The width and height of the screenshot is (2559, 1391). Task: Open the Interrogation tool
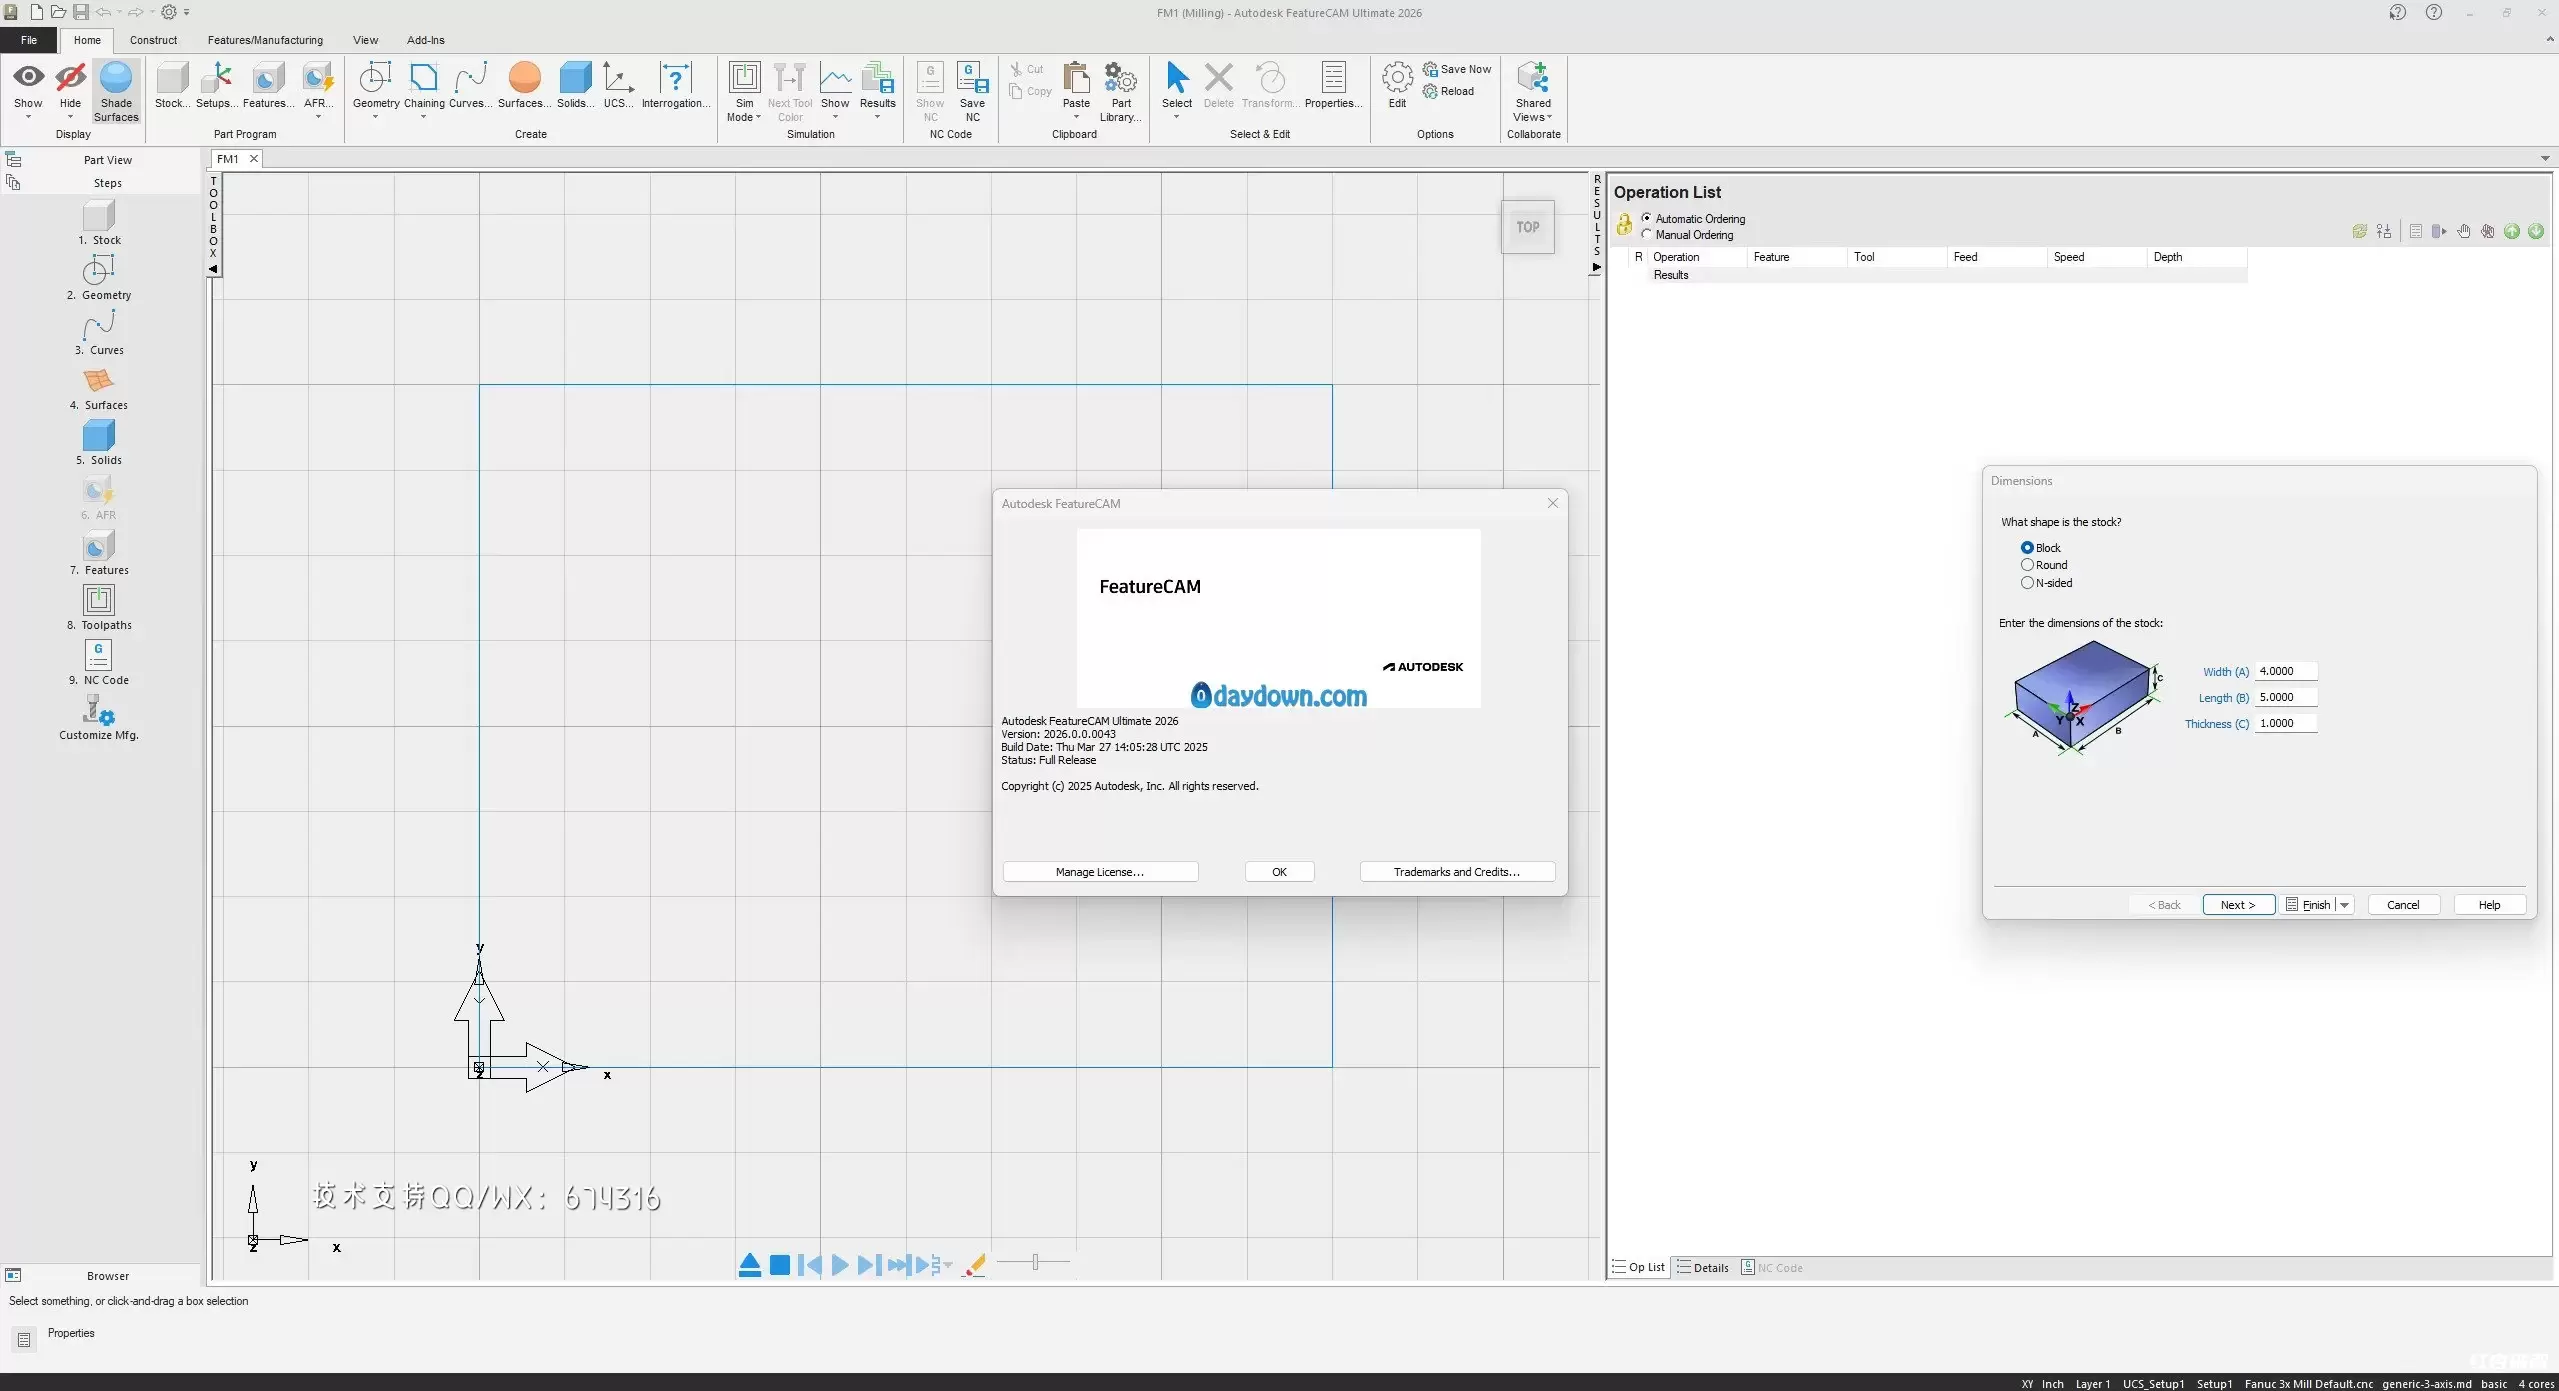pyautogui.click(x=676, y=85)
